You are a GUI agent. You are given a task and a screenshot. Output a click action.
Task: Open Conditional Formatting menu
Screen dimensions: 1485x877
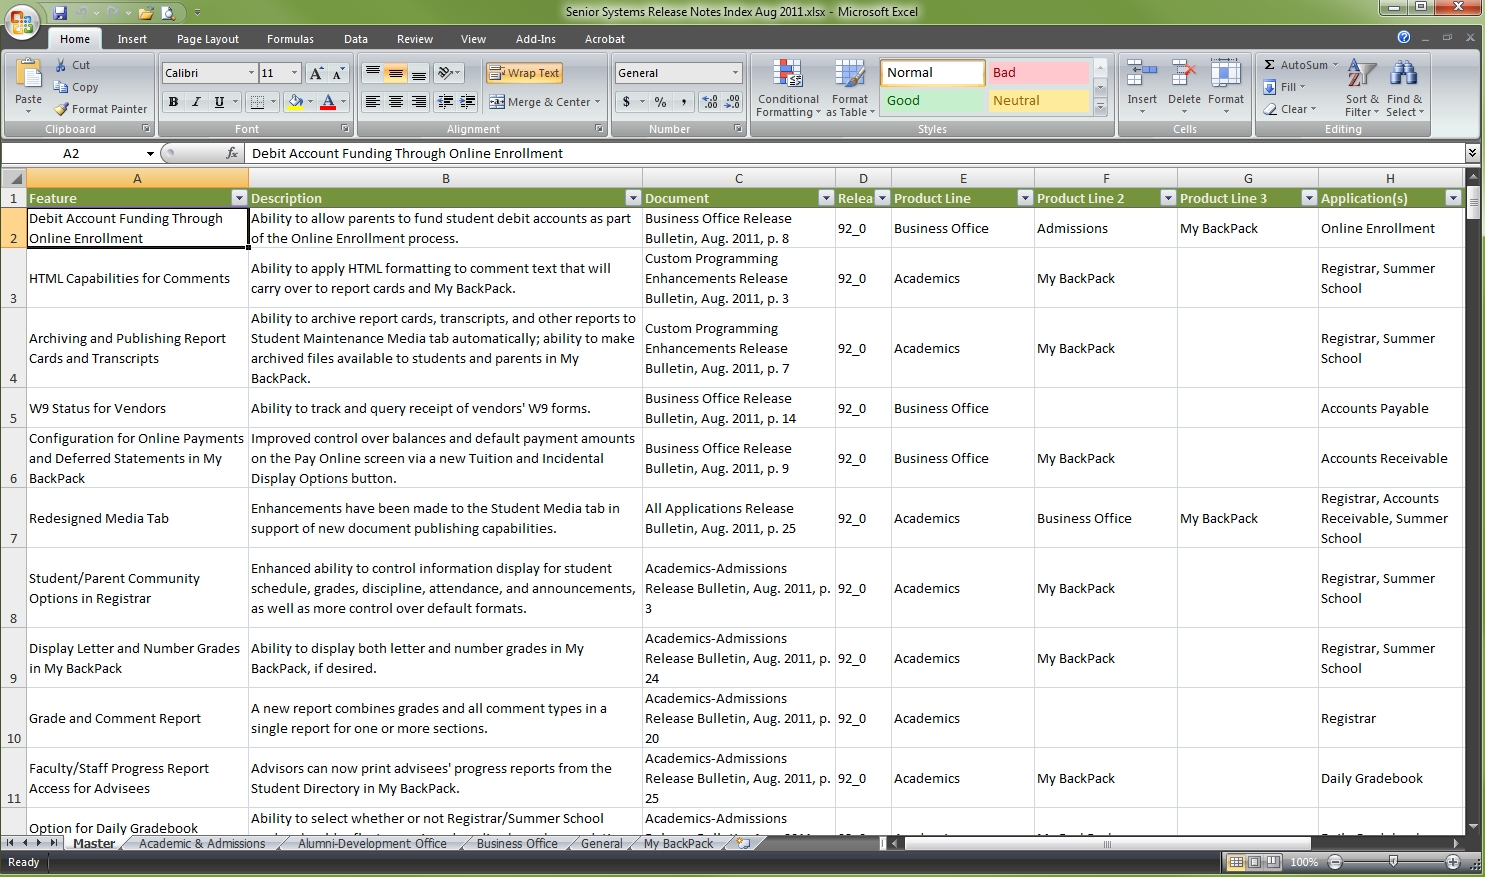click(x=788, y=88)
